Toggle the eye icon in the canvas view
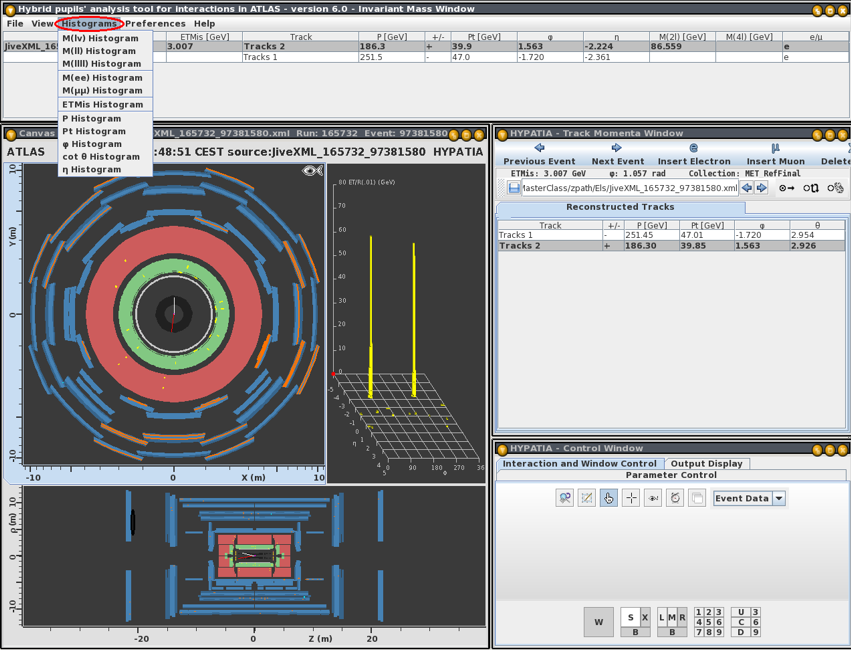This screenshot has height=650, width=851. (312, 171)
